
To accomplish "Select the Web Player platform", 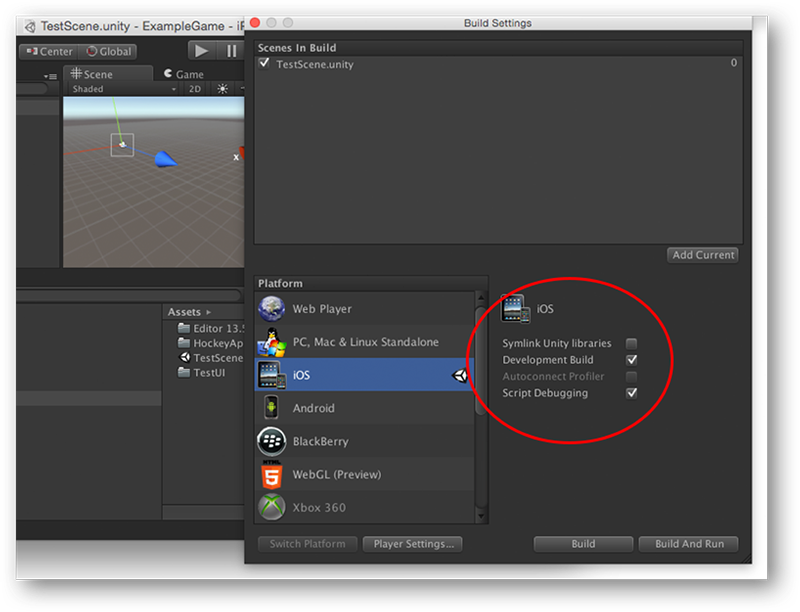I will tap(364, 309).
